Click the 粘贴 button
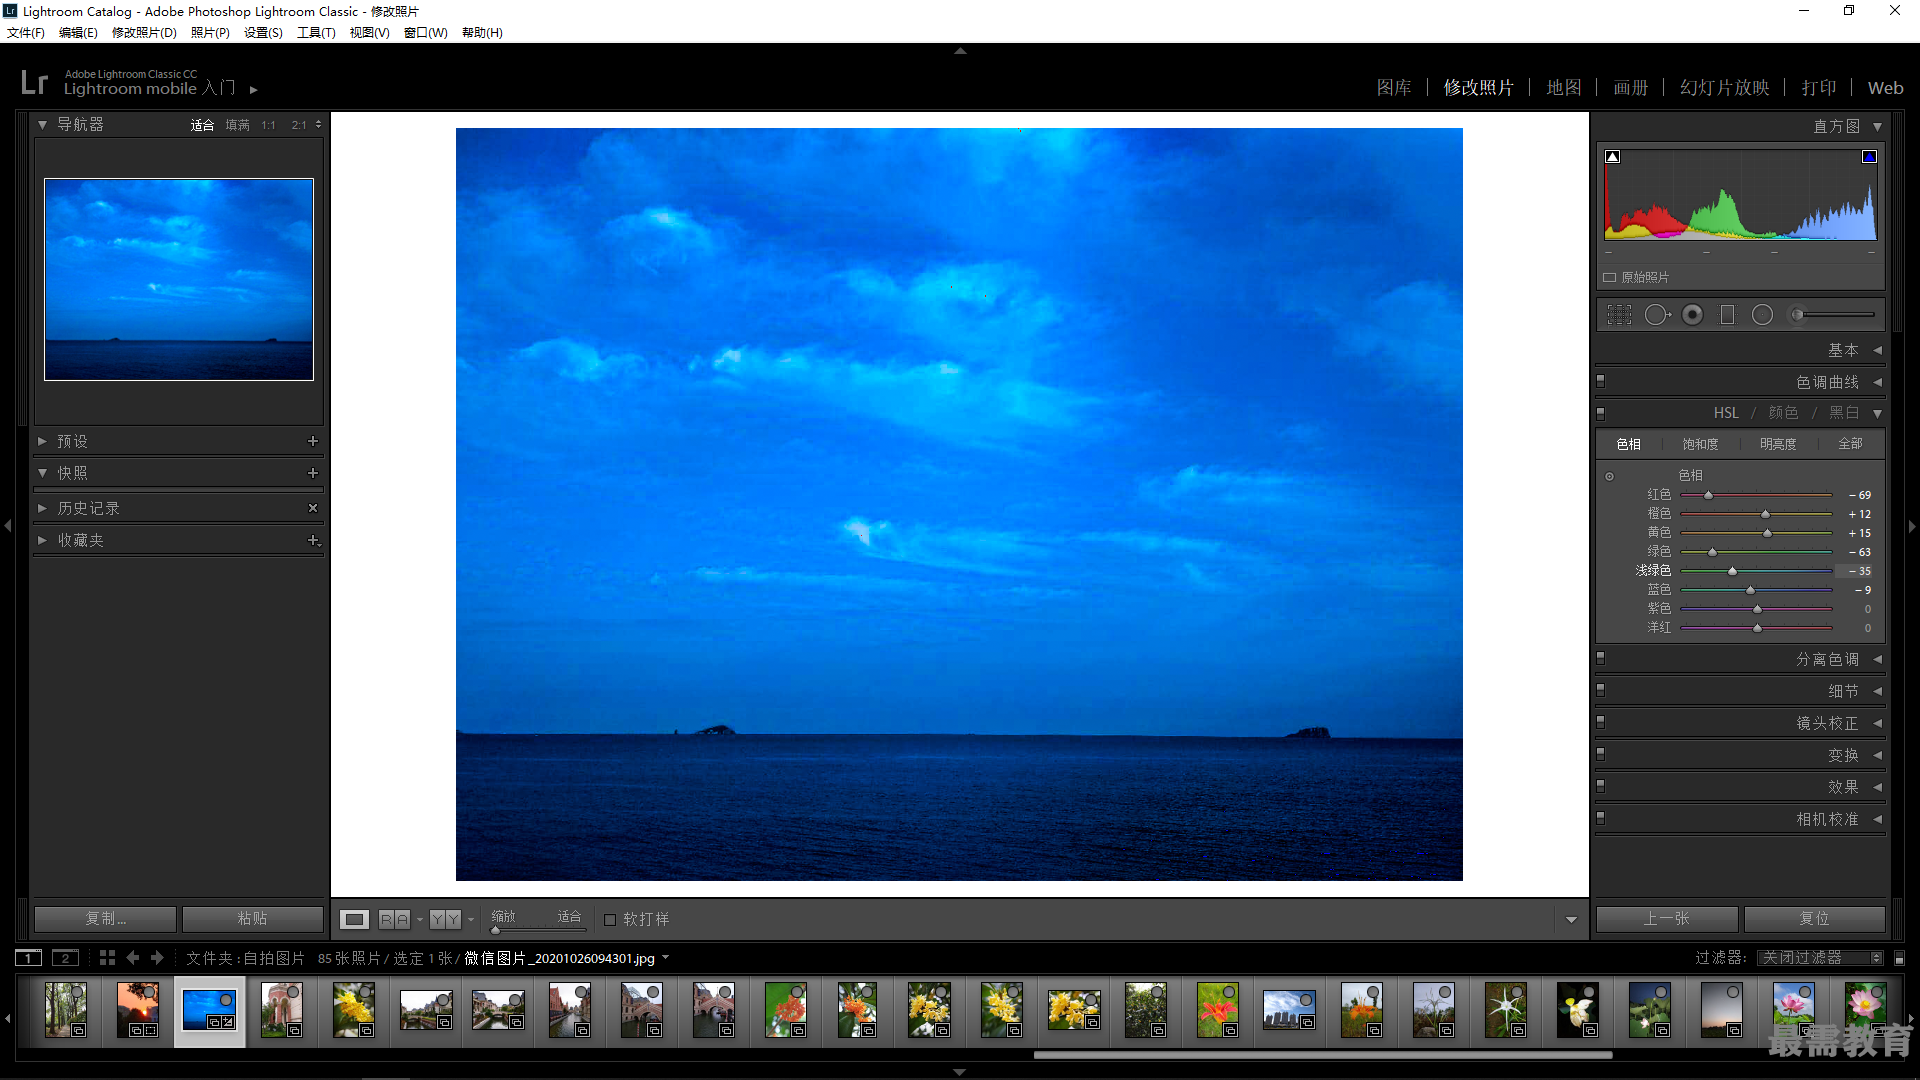 click(252, 919)
